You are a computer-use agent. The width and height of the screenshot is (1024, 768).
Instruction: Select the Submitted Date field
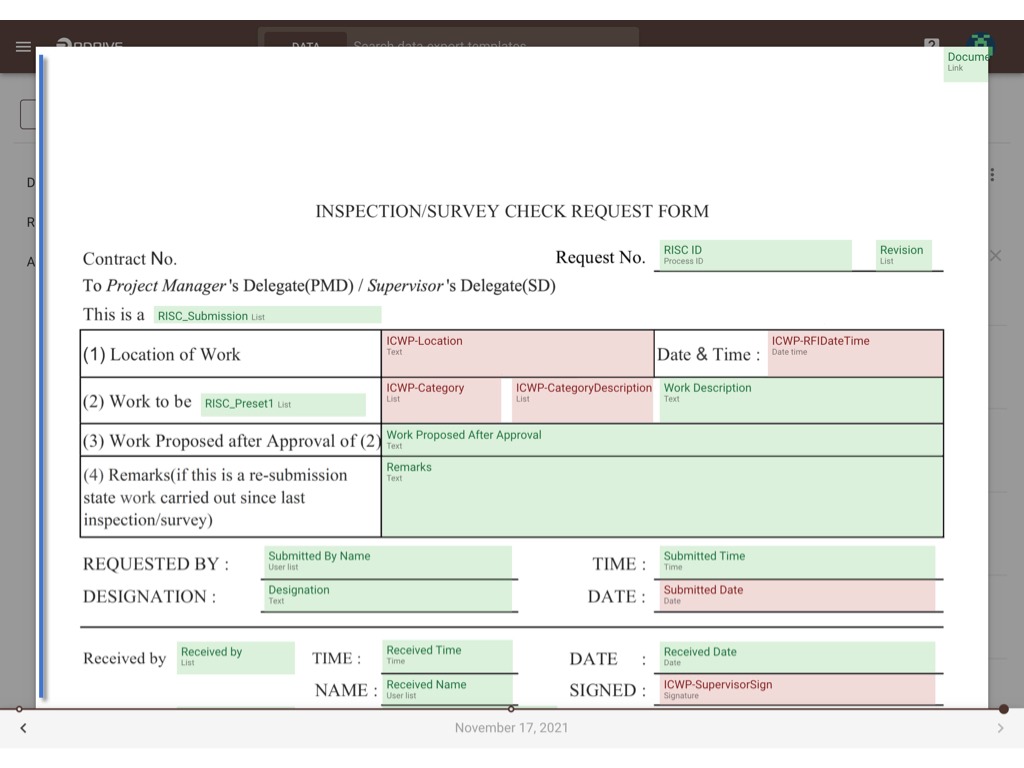[x=797, y=596]
